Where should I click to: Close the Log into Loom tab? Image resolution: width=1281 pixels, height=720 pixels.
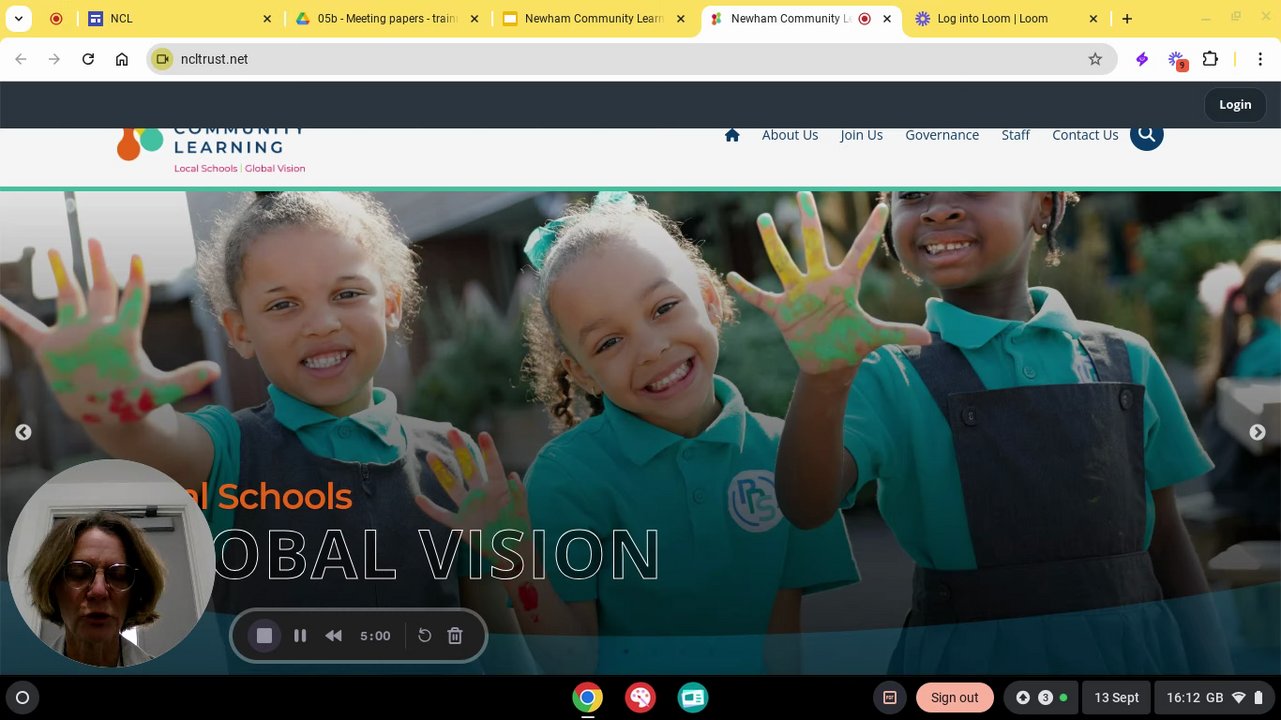[x=1093, y=19]
